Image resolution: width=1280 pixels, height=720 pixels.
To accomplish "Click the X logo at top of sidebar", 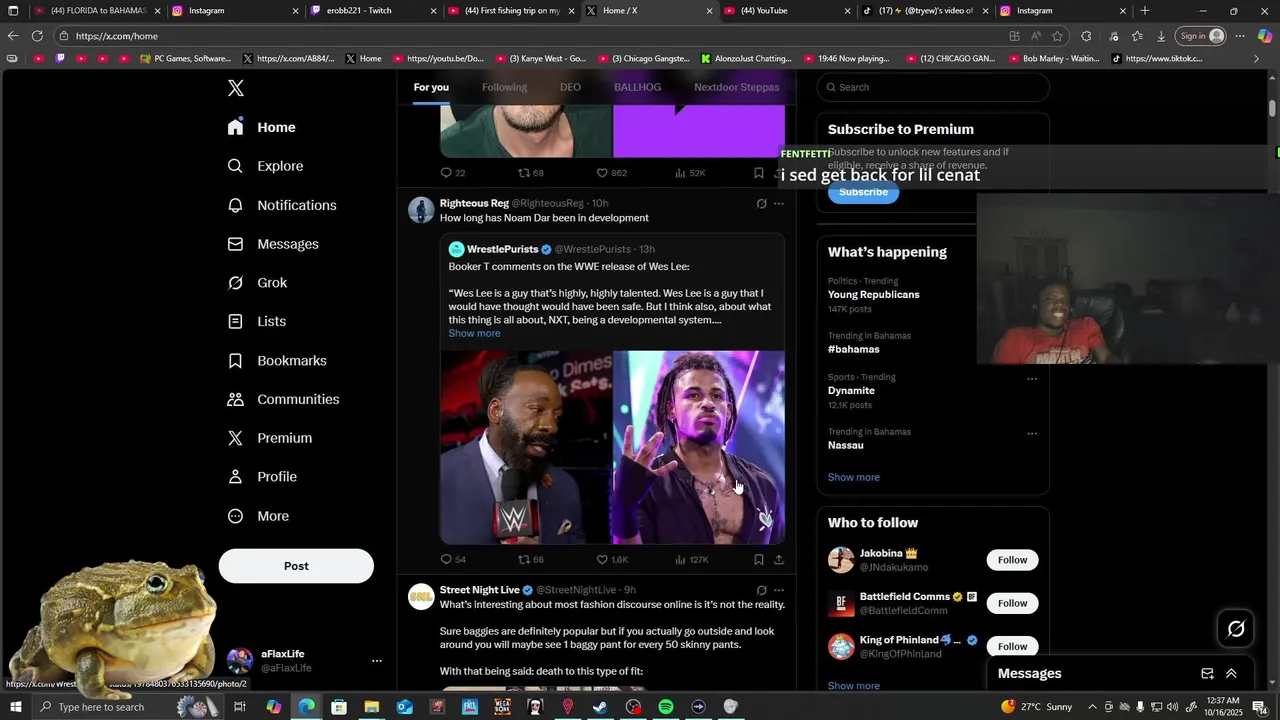I will click(x=236, y=88).
